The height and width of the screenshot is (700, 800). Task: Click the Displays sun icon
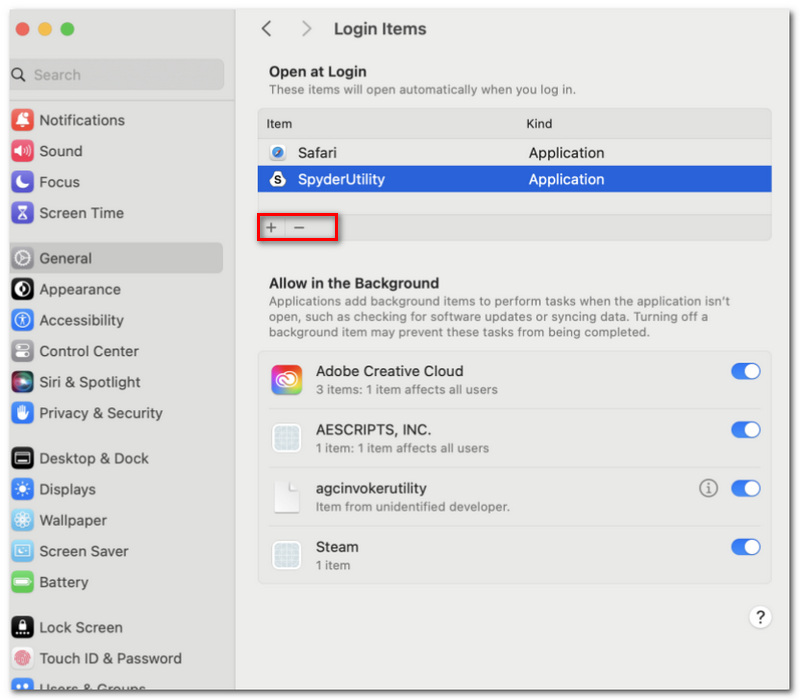(x=22, y=489)
